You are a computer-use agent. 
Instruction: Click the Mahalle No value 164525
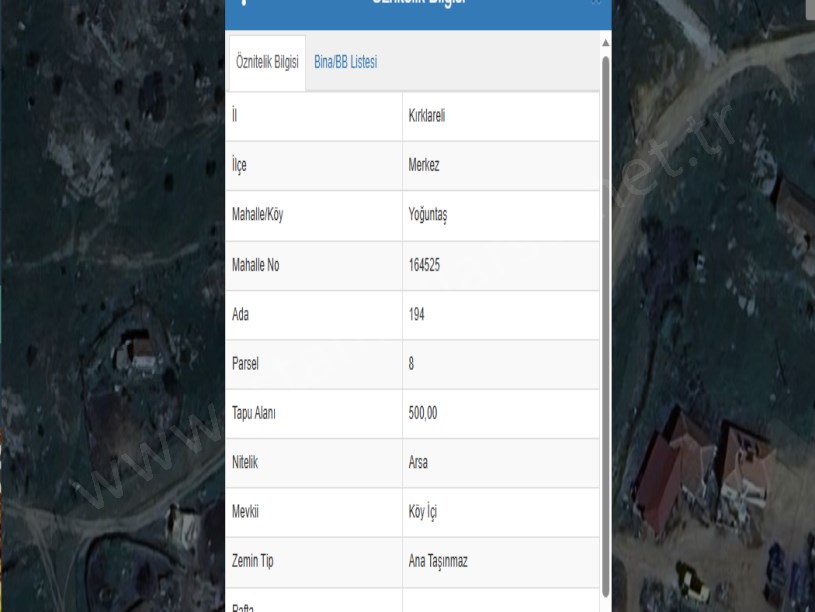tap(427, 265)
